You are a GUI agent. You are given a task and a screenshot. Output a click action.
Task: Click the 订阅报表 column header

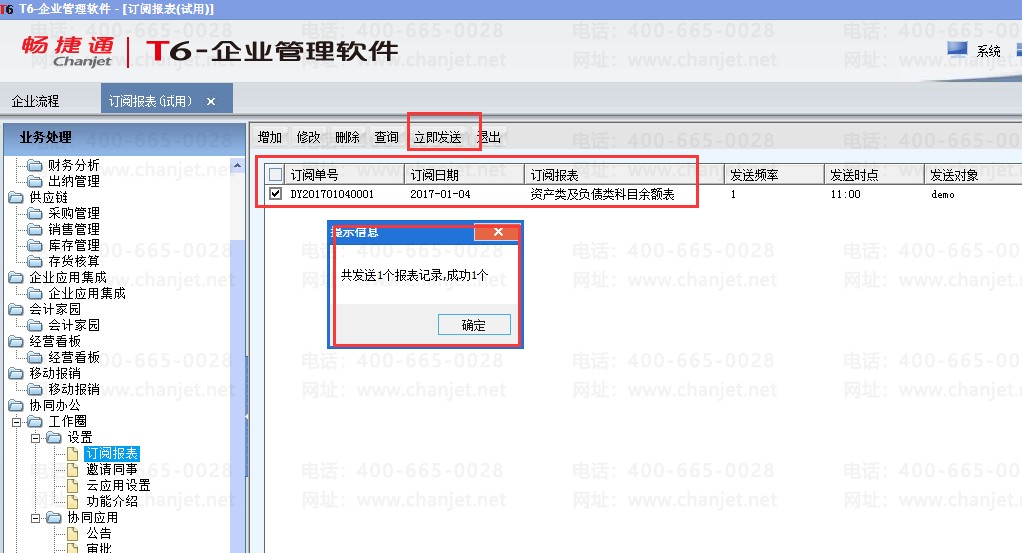click(624, 175)
